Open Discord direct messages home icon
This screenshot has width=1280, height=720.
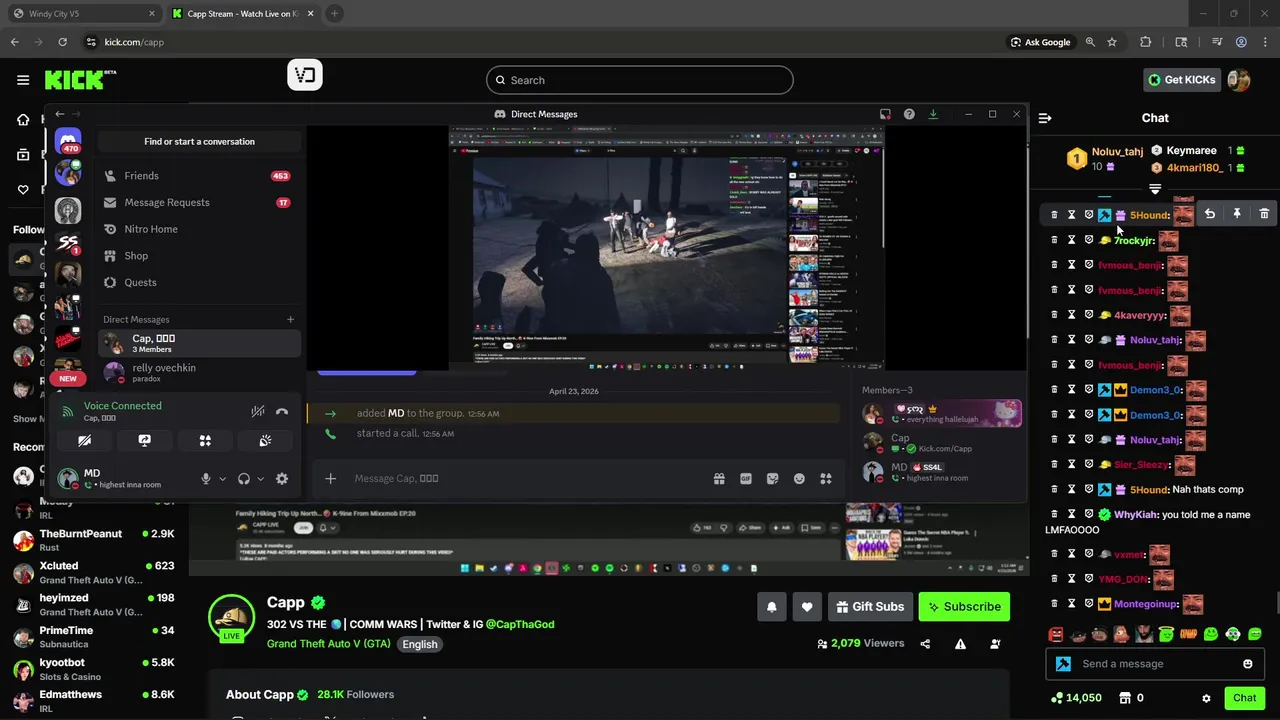pyautogui.click(x=68, y=140)
